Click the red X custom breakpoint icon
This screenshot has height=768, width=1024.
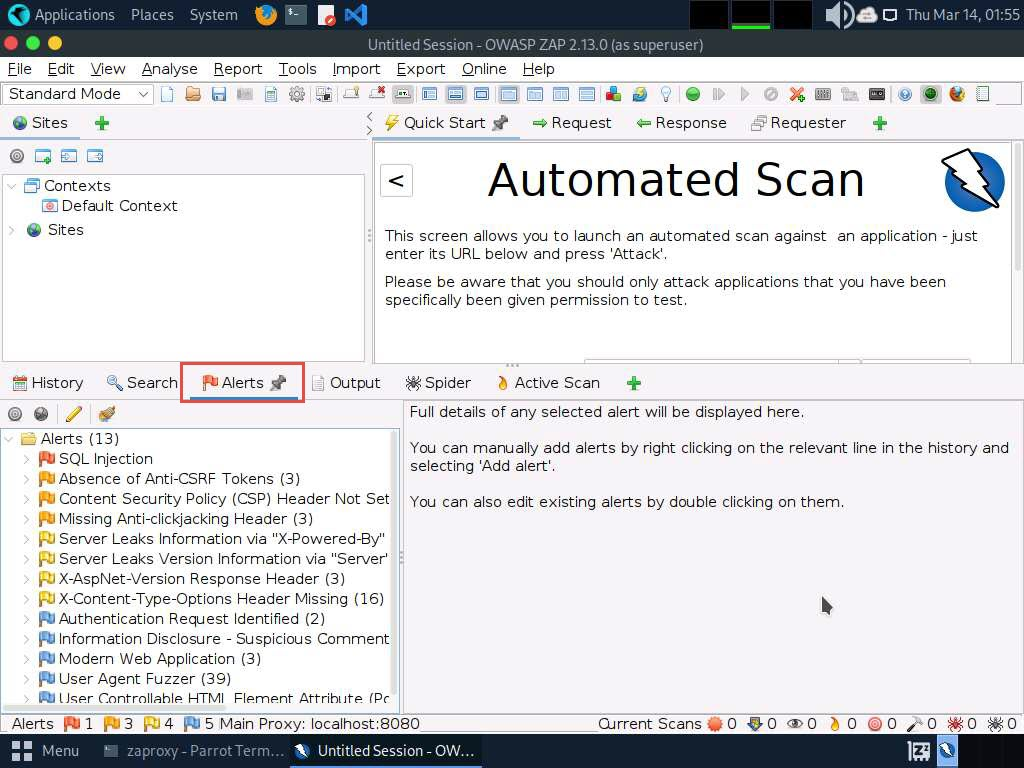[x=797, y=94]
